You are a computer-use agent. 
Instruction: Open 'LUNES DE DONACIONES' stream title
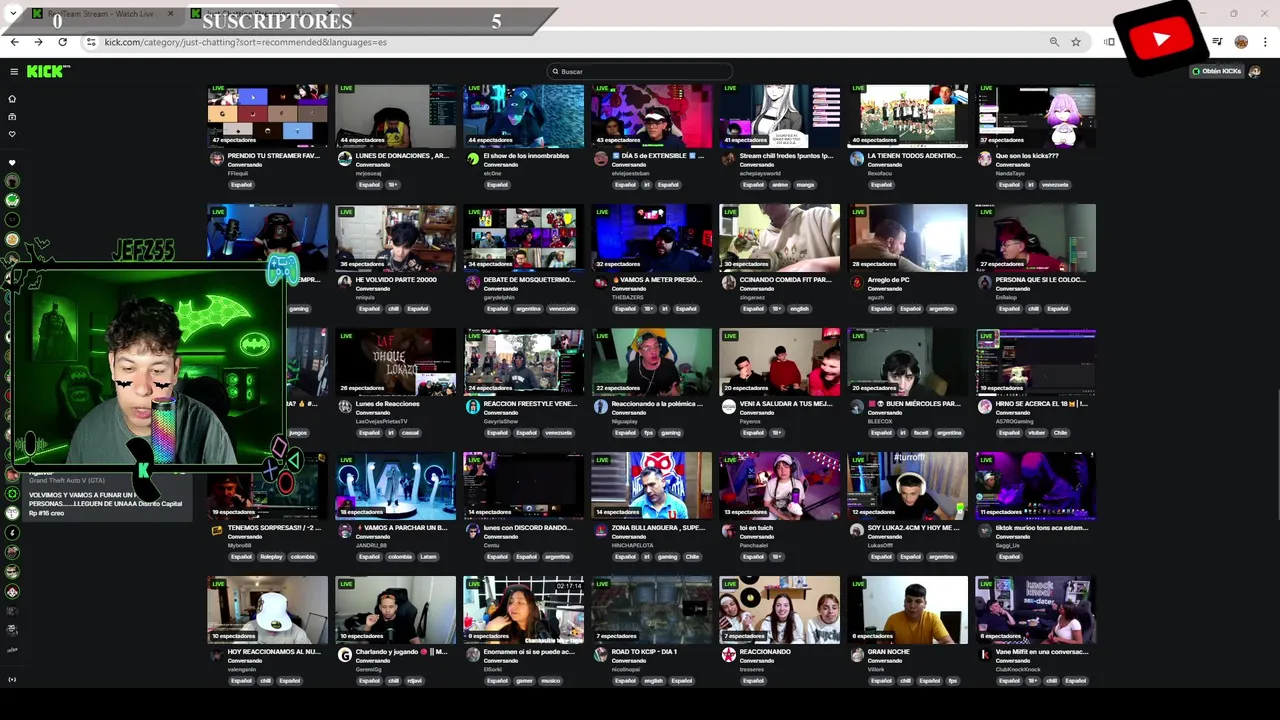click(402, 156)
